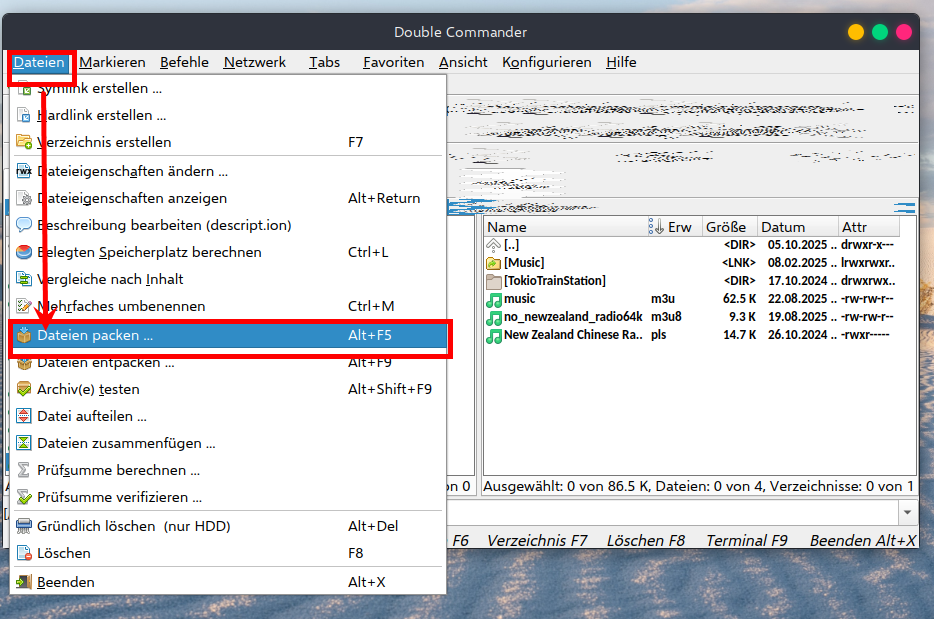Open the command line history dropdown
Image resolution: width=934 pixels, height=619 pixels.
tap(906, 512)
